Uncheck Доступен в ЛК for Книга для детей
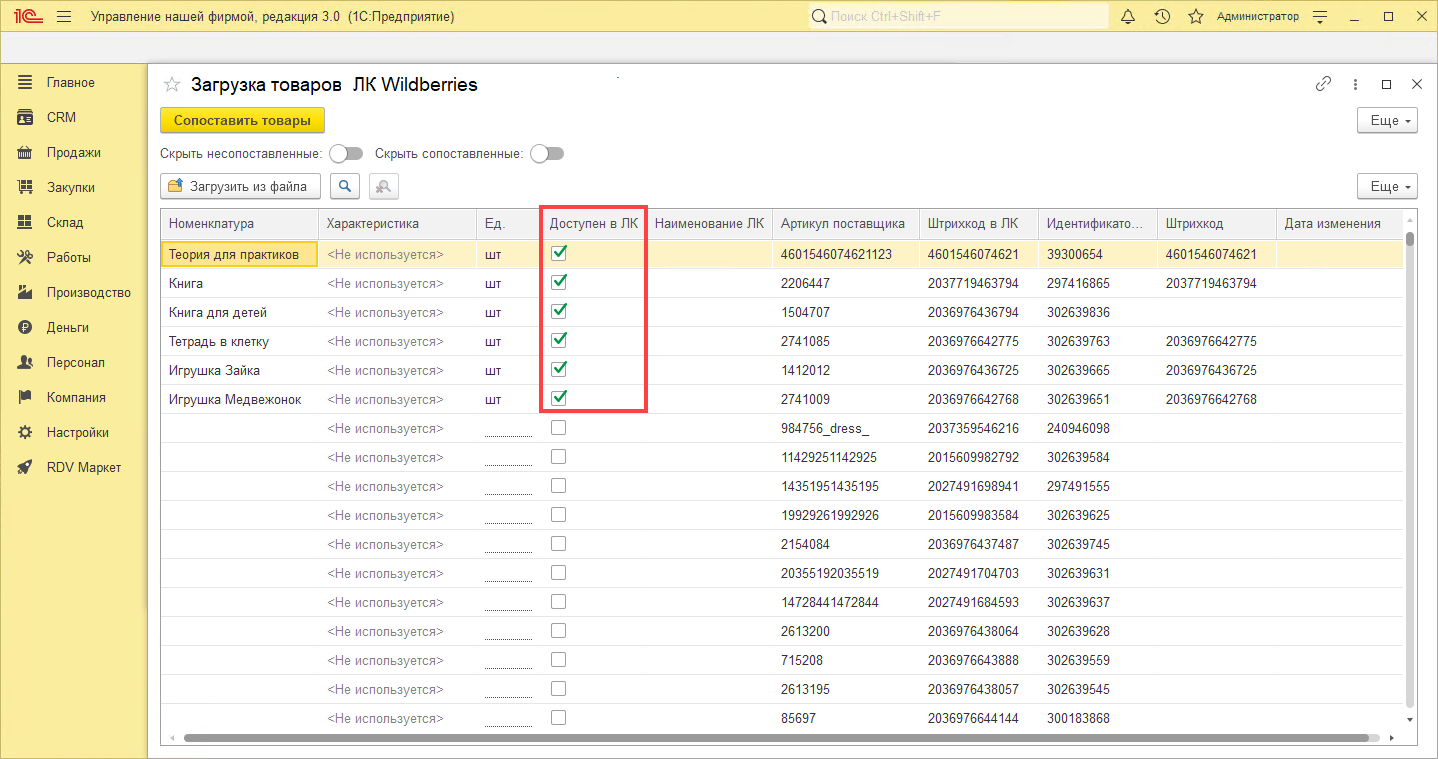Image resolution: width=1438 pixels, height=759 pixels. 559,311
